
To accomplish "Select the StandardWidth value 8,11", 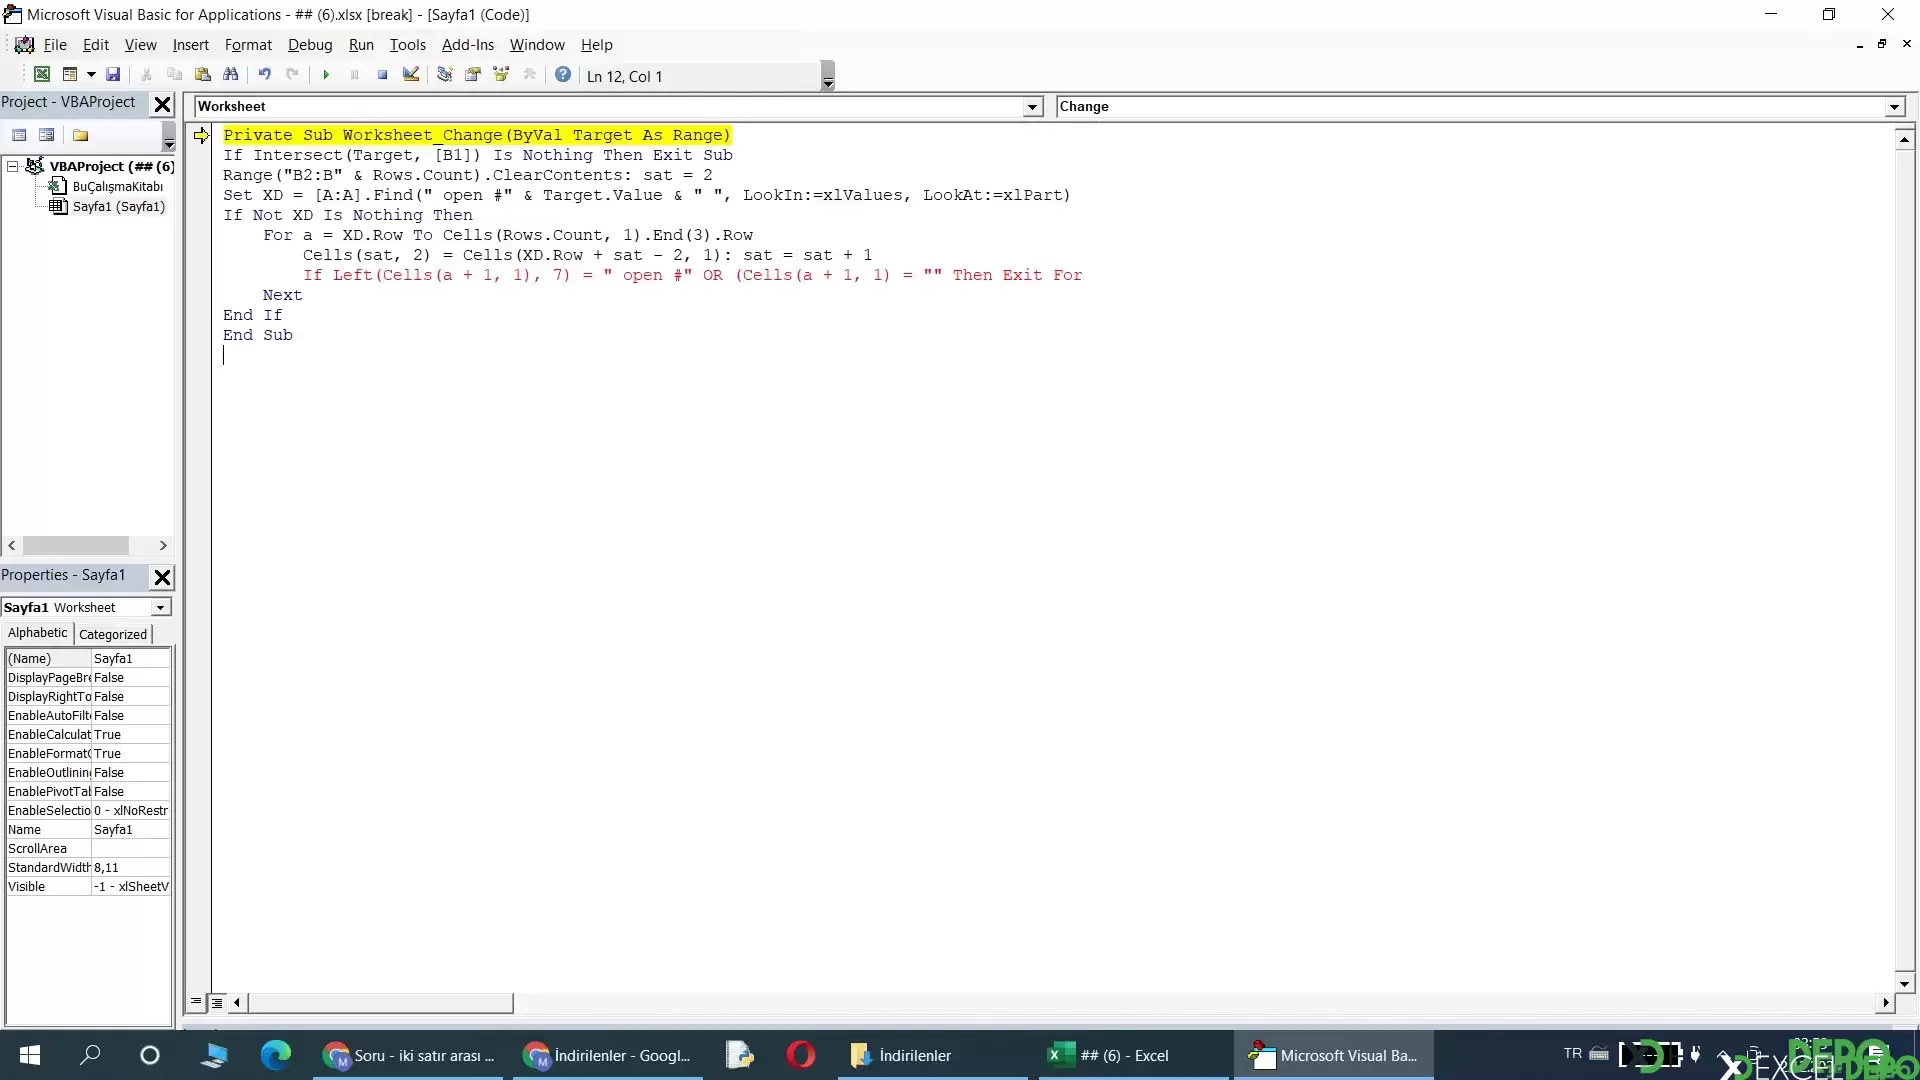I will [x=130, y=868].
